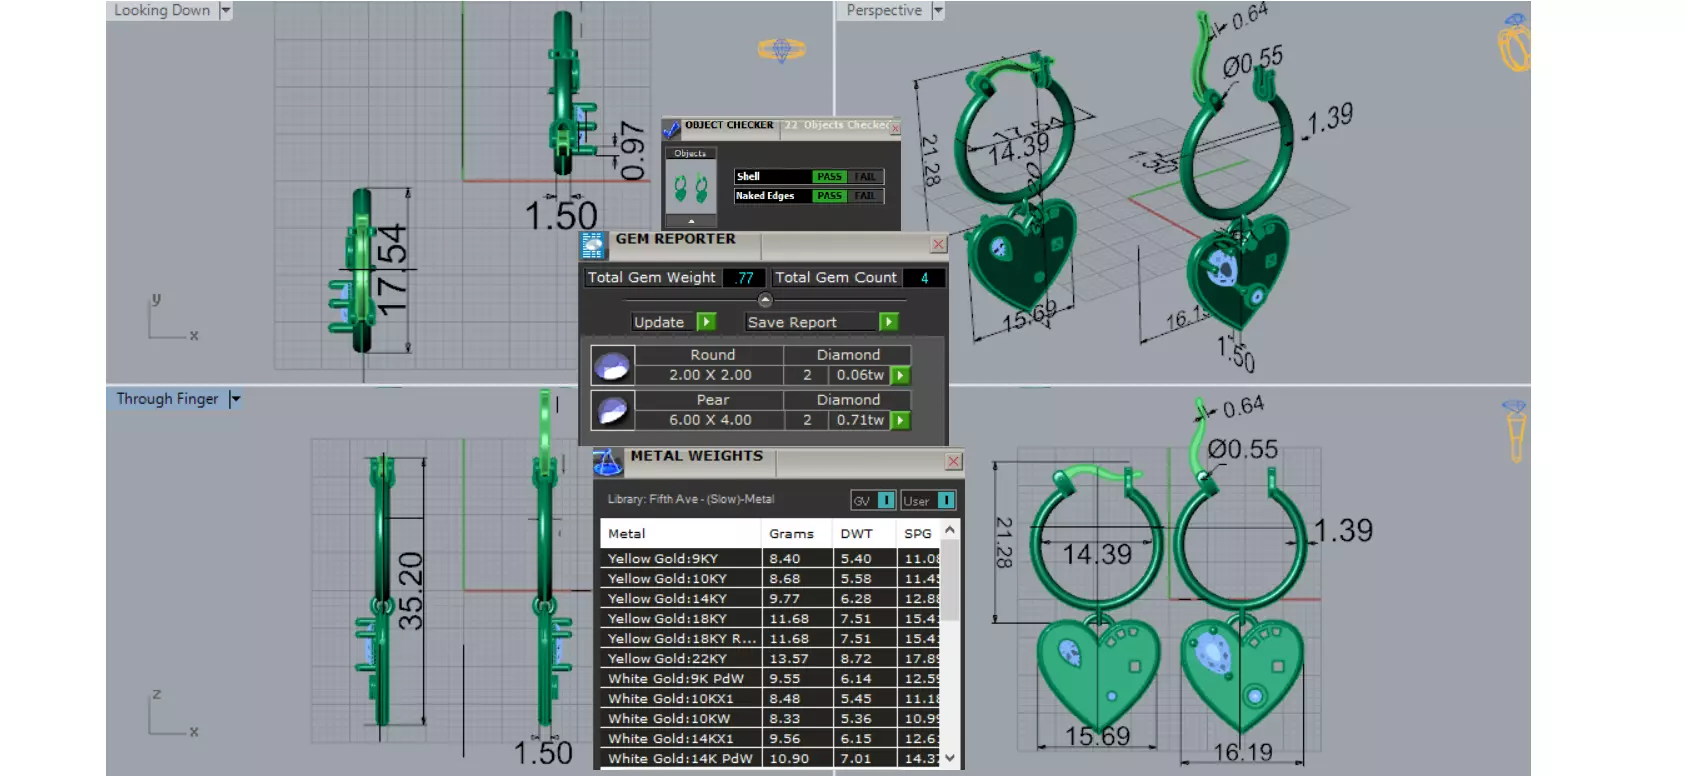Select the Yellow Gold:18KY R... row
1685x776 pixels.
(770, 639)
